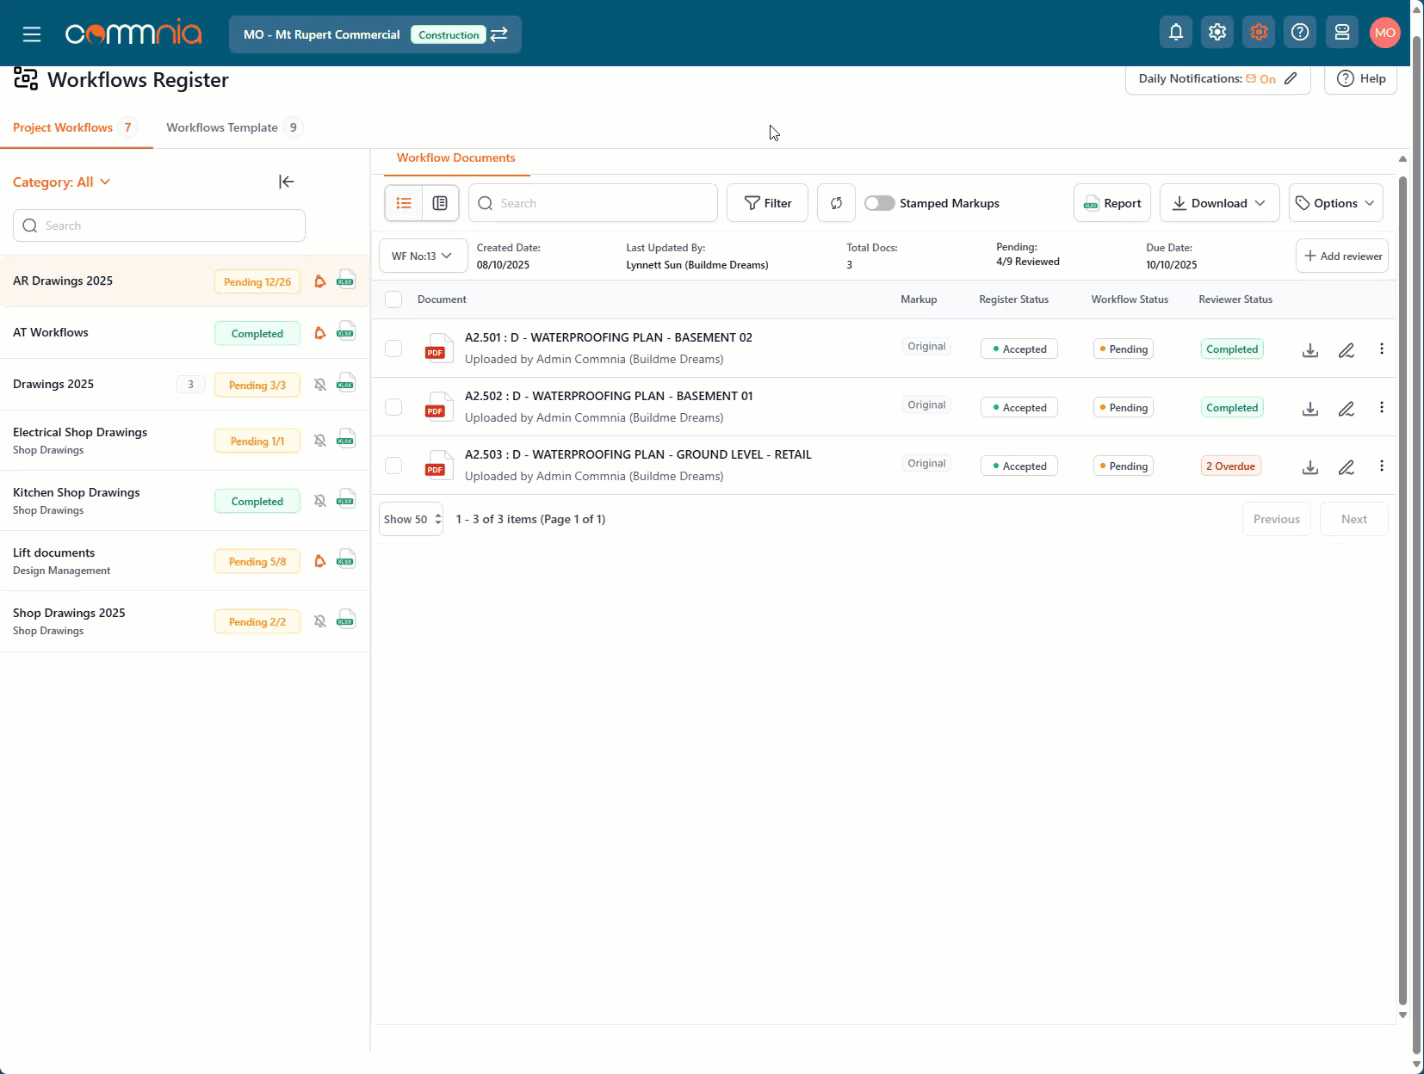Select the Lift documents workflow
The width and height of the screenshot is (1424, 1074).
click(x=54, y=553)
